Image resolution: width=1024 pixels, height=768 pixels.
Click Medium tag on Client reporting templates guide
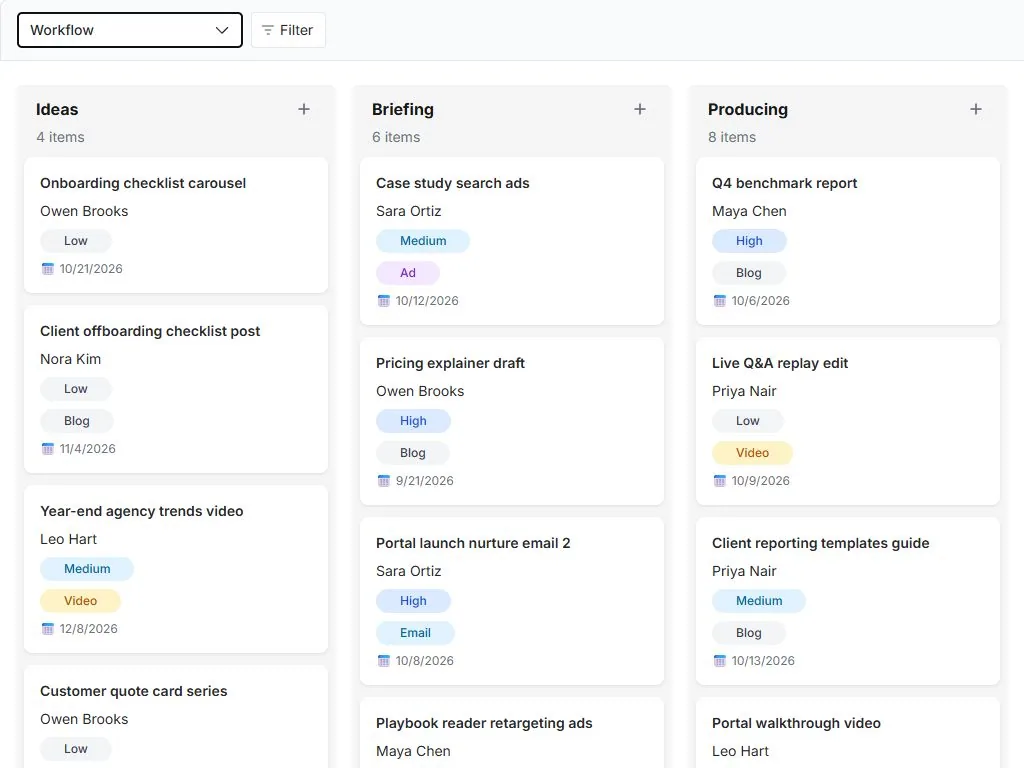coord(759,601)
